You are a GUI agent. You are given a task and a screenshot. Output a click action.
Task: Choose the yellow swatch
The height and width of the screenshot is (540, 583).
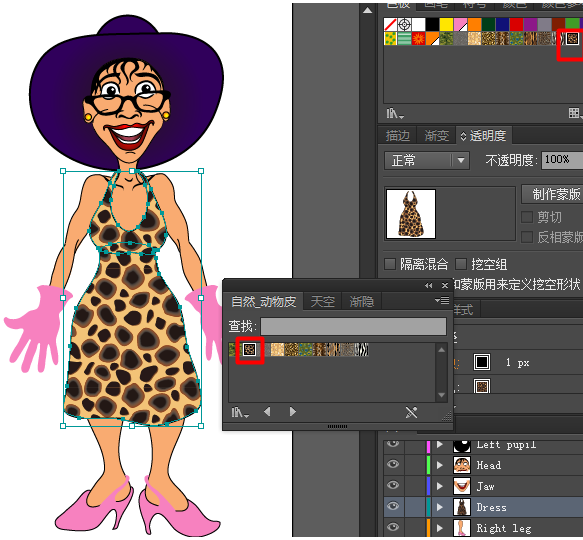coord(446,25)
